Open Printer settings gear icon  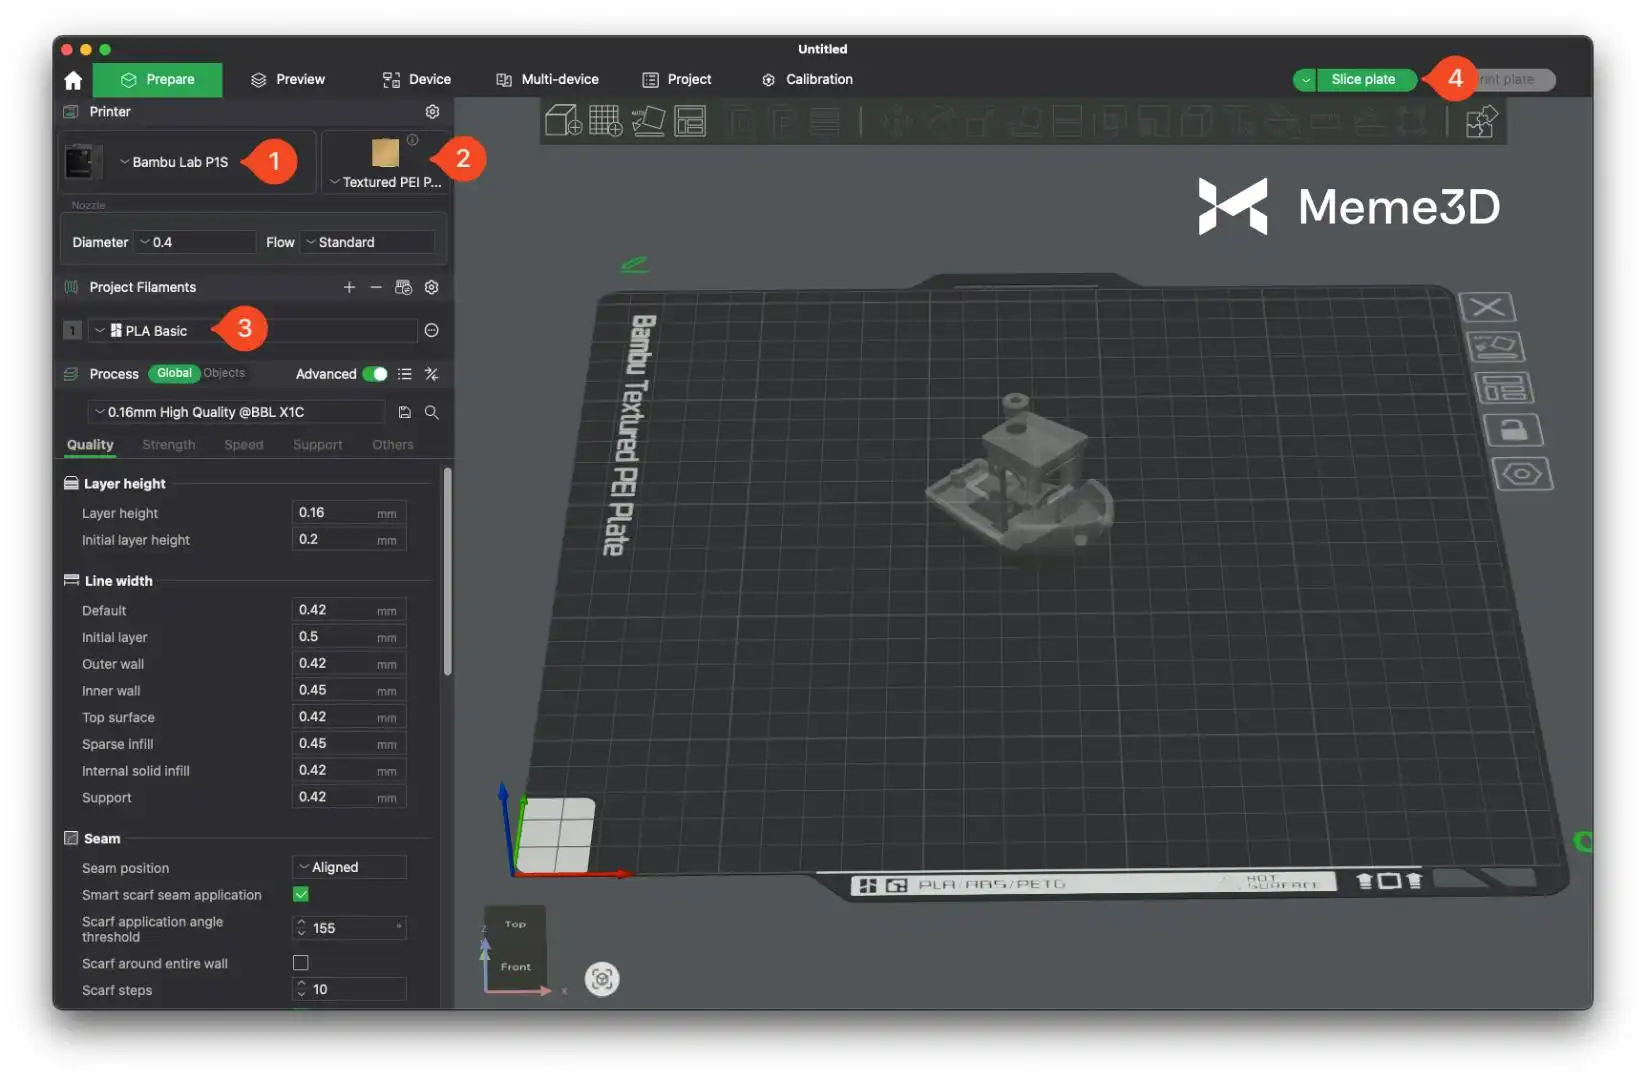[432, 112]
